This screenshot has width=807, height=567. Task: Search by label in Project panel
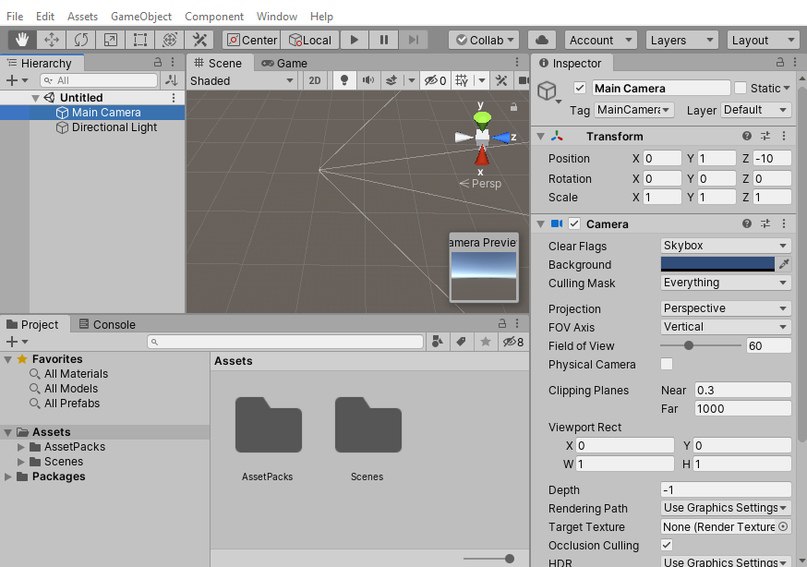tap(461, 342)
